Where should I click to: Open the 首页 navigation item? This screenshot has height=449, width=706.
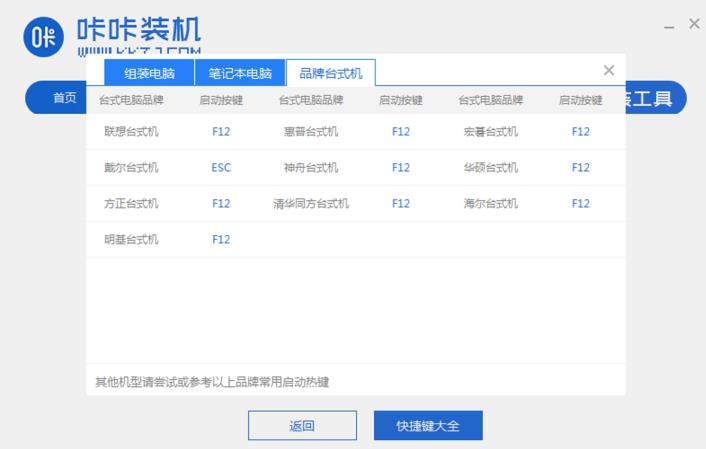coord(65,97)
